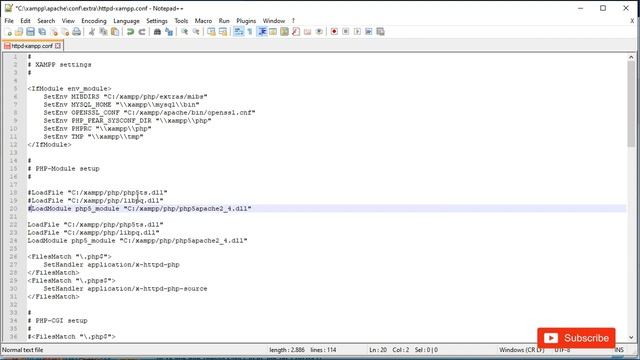The image size is (640, 360).
Task: Toggle synchronize horizontal scrolling icon
Action: pos(223,32)
